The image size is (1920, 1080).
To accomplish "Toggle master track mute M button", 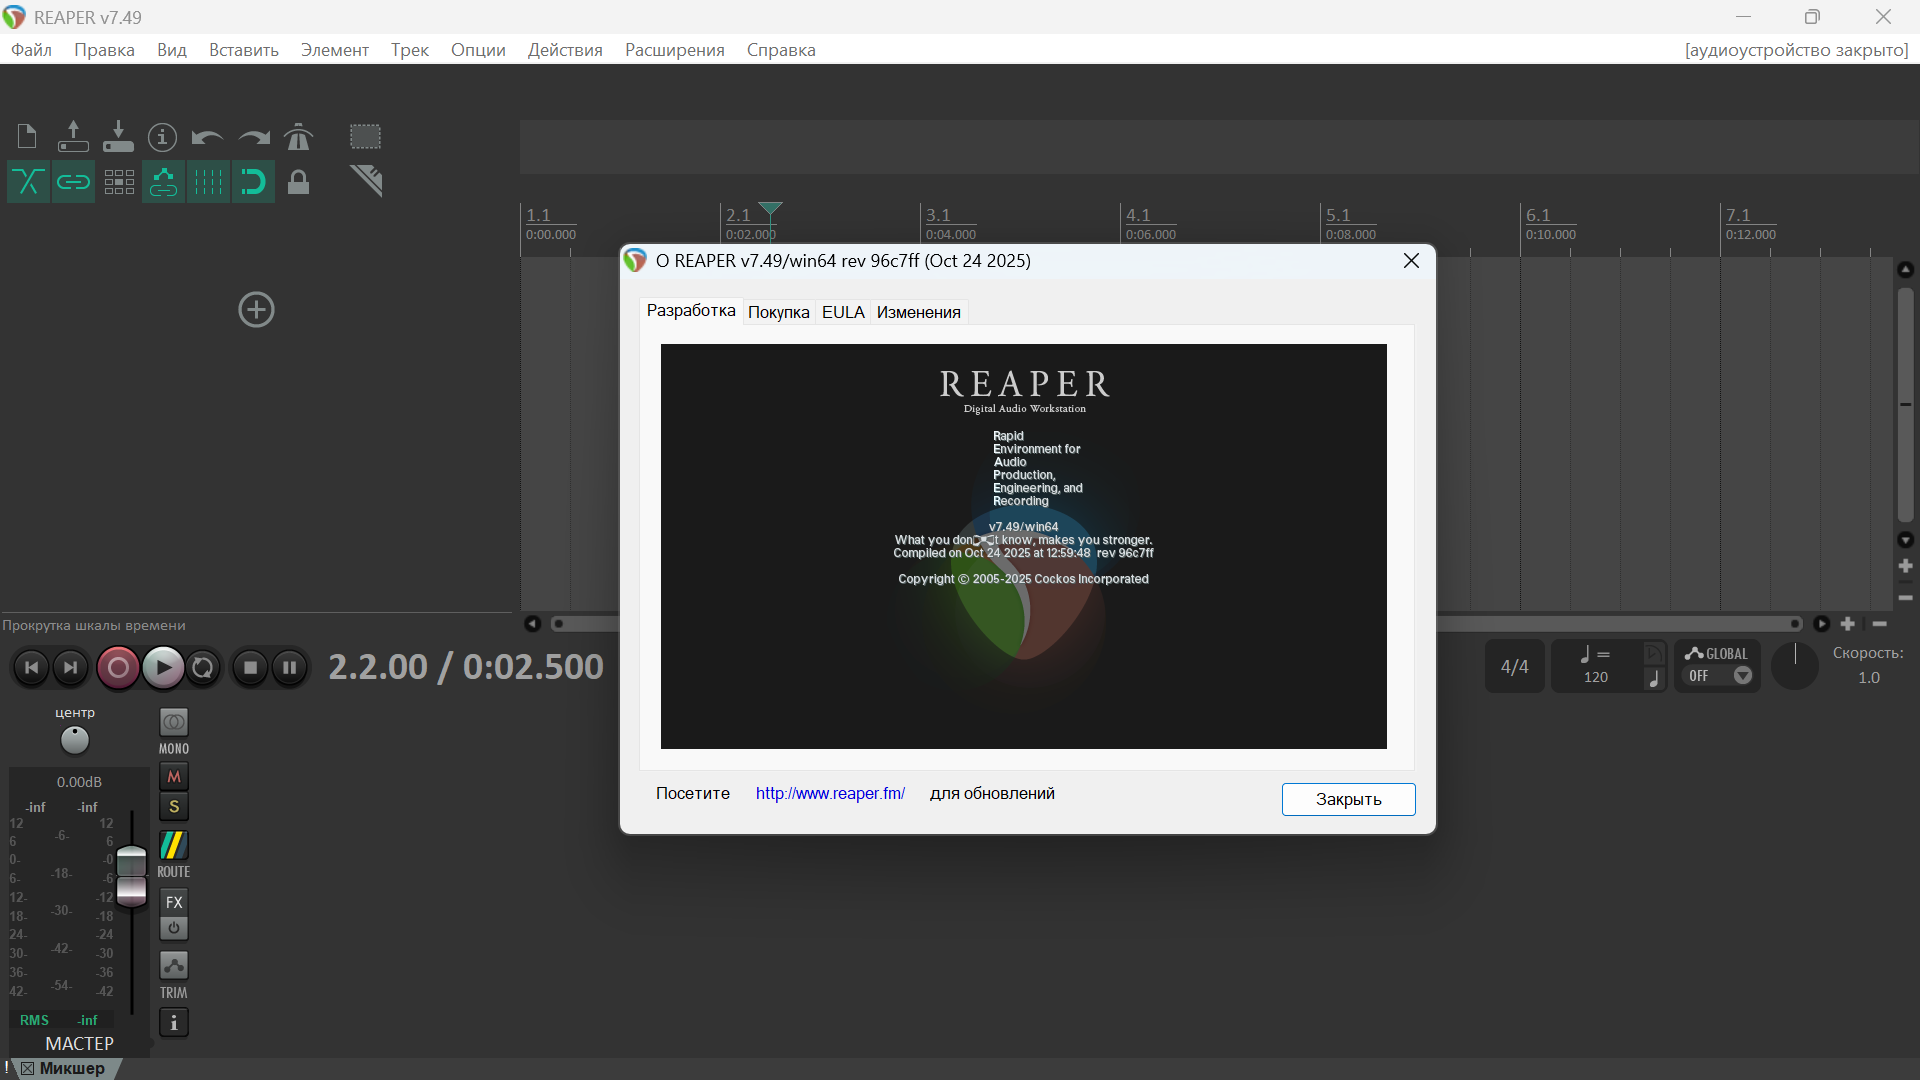I will [x=174, y=777].
